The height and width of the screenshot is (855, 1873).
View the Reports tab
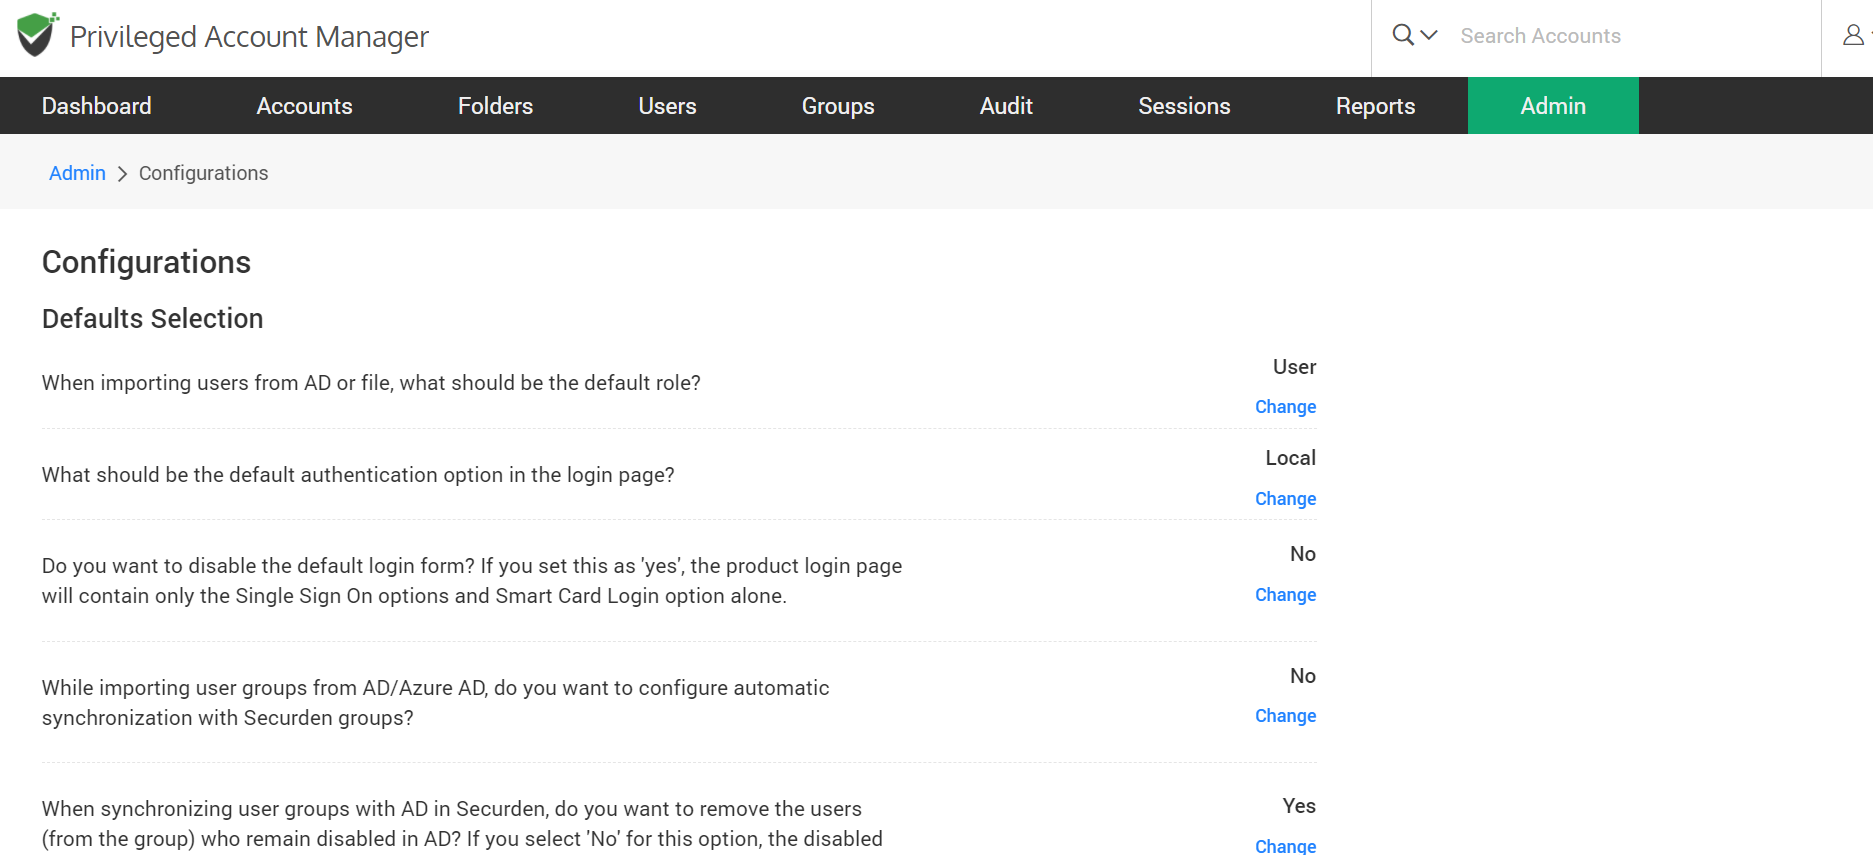coord(1375,106)
